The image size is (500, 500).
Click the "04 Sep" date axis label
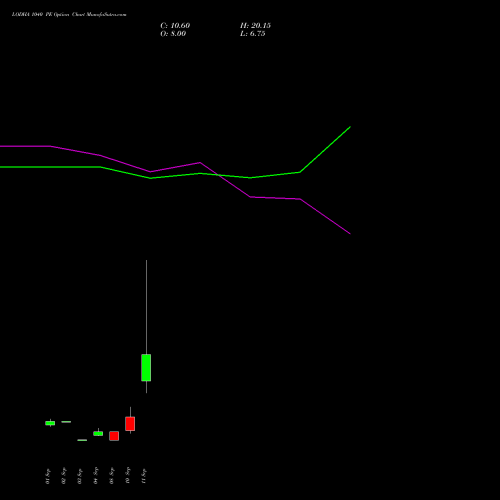[96, 476]
